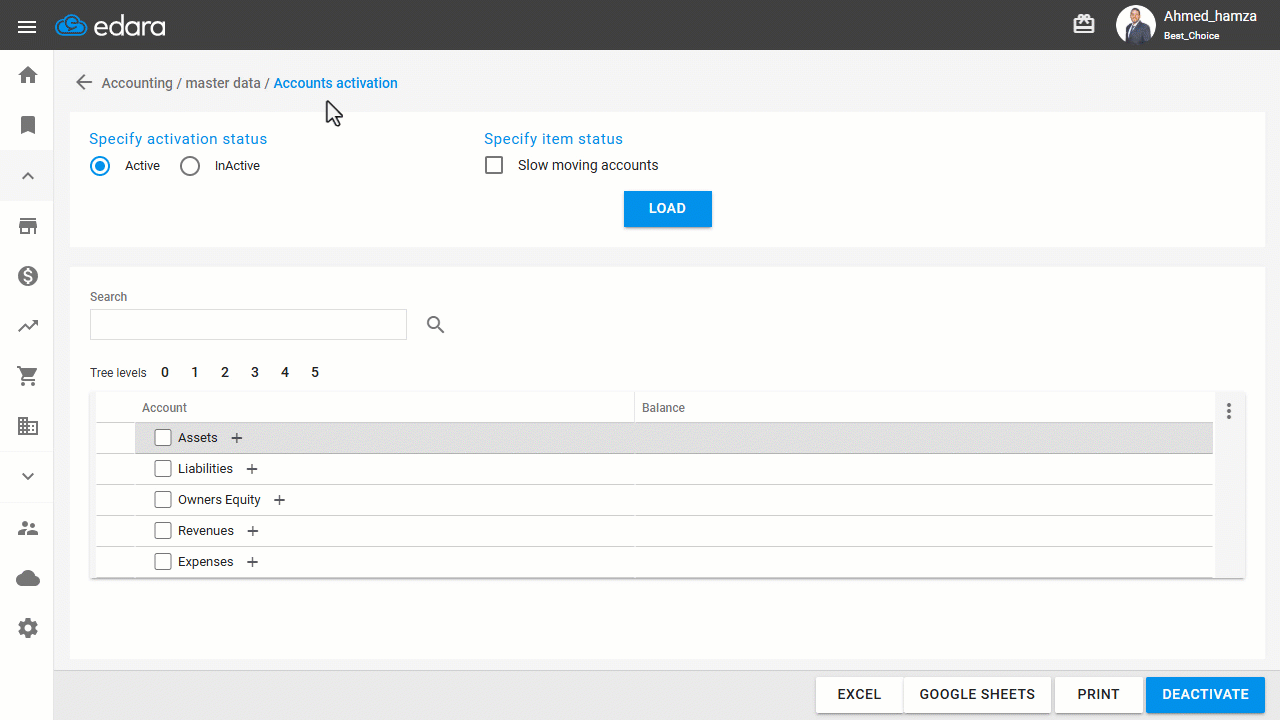1280x720 pixels.
Task: Click into the Search input field
Action: tap(248, 324)
